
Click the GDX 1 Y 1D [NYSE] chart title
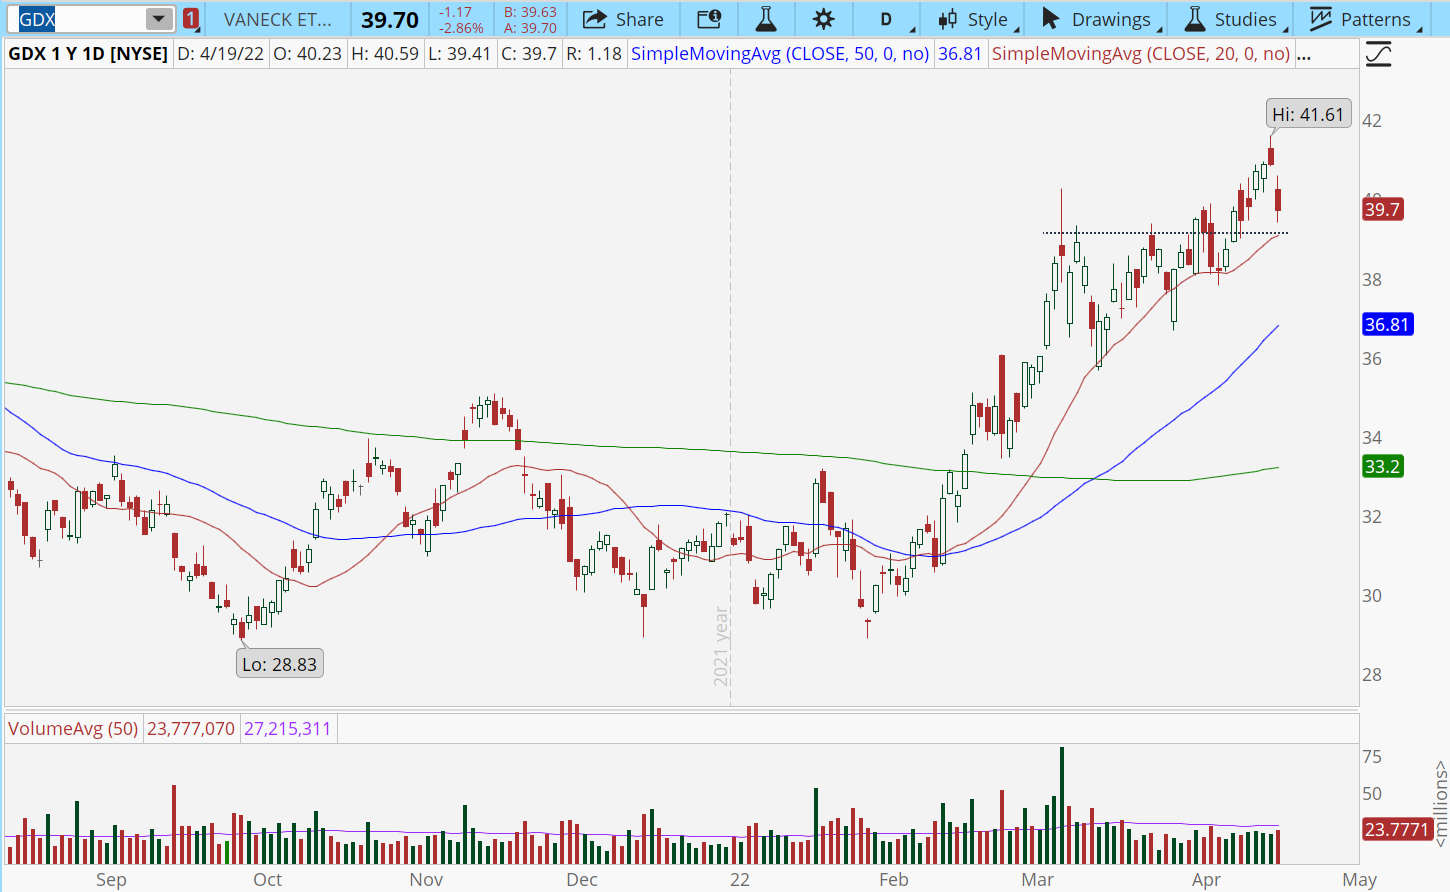pyautogui.click(x=88, y=54)
